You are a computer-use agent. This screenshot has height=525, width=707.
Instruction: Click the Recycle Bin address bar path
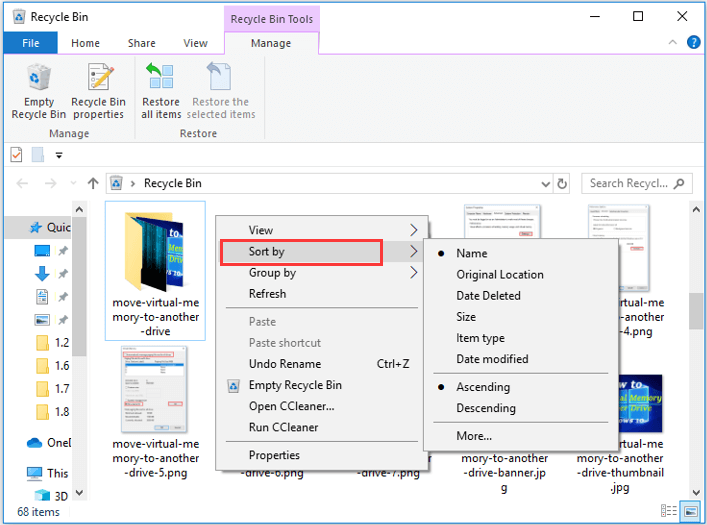coord(173,184)
